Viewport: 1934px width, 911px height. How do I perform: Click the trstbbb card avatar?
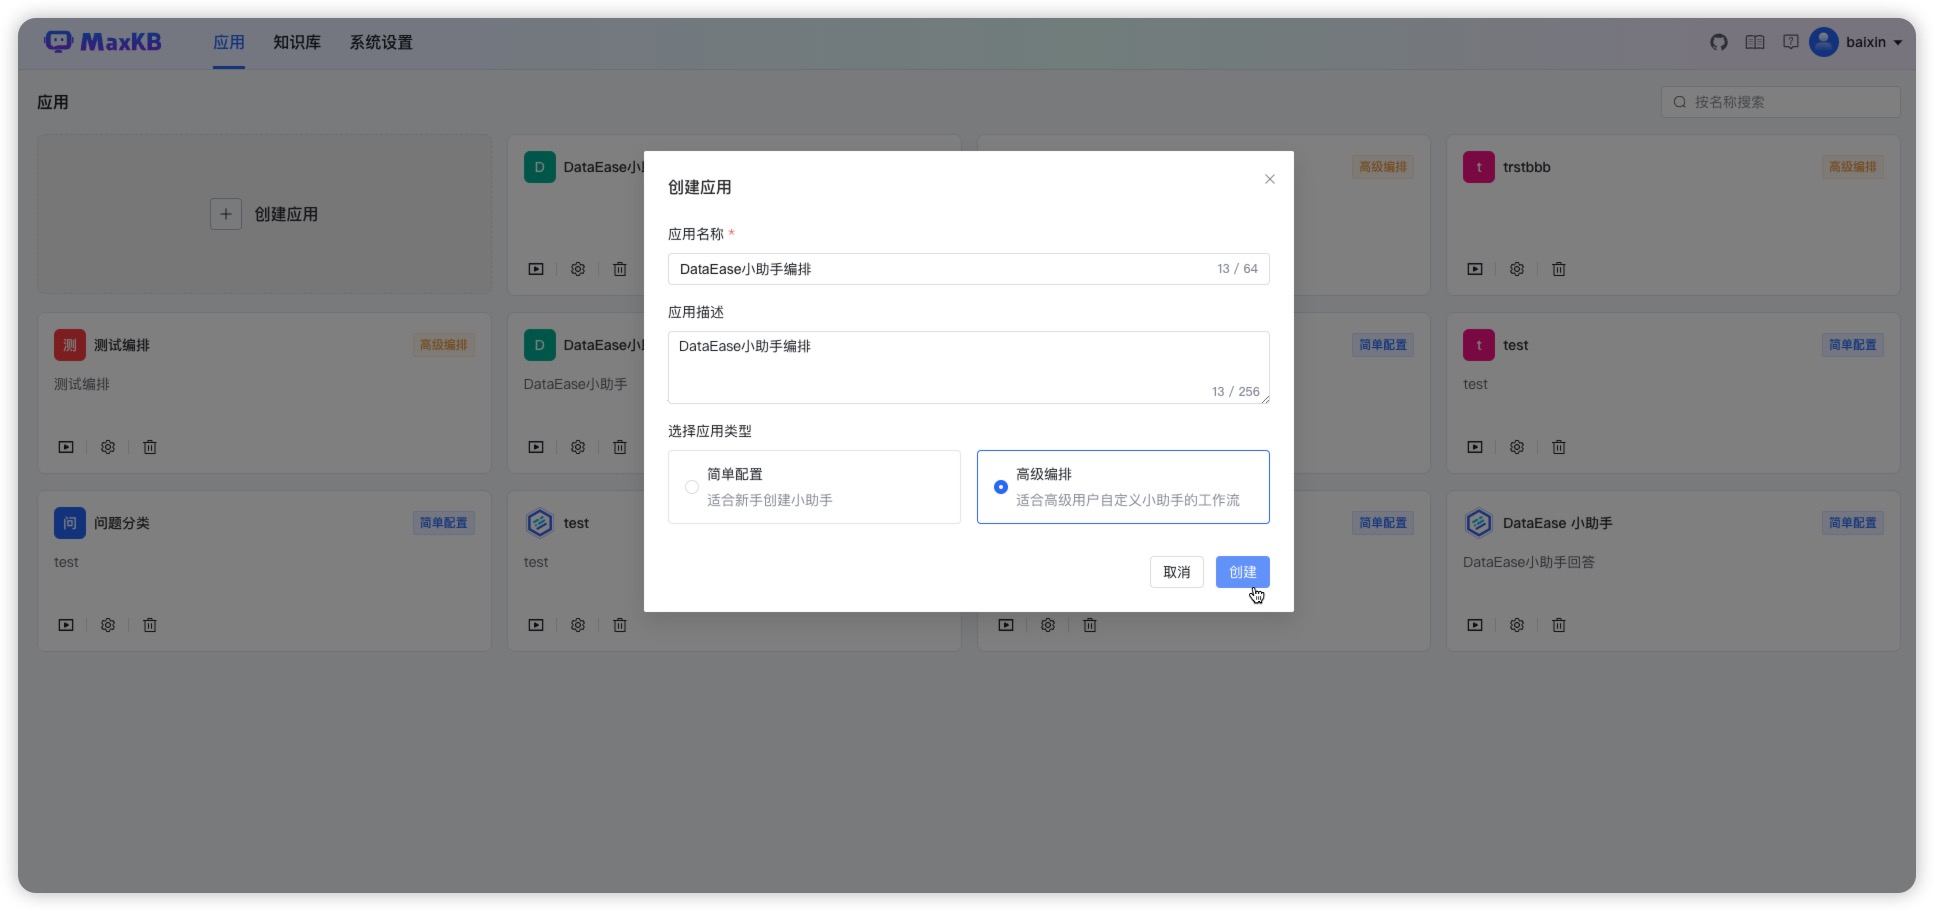(1479, 167)
